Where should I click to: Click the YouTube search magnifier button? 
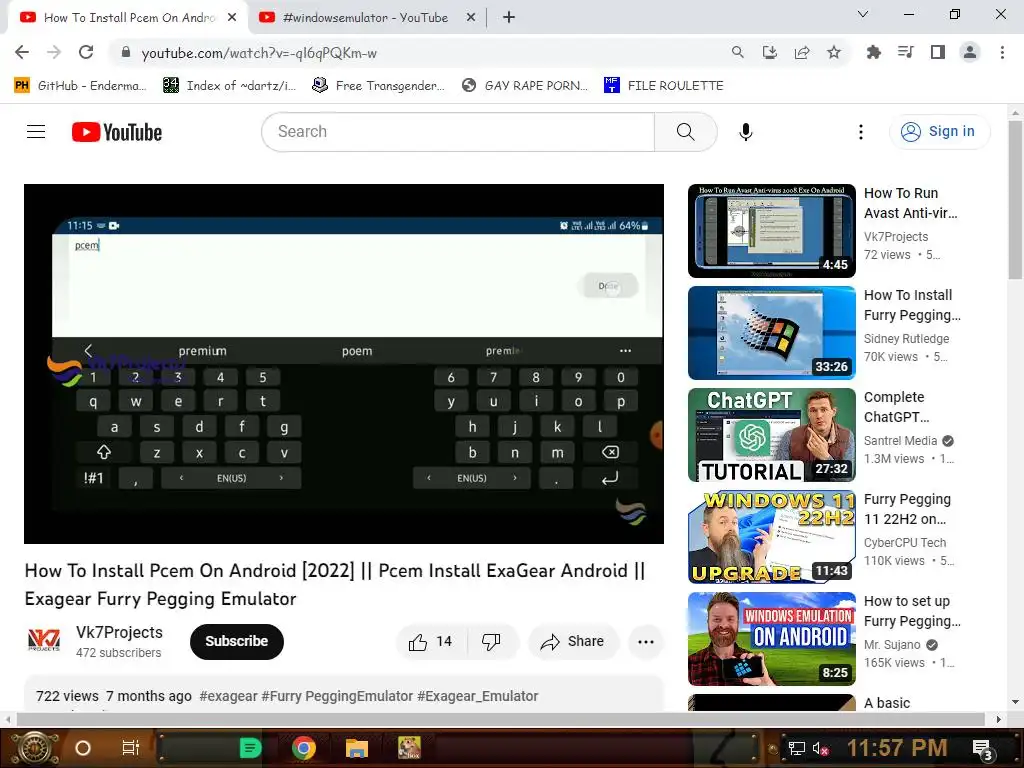686,132
